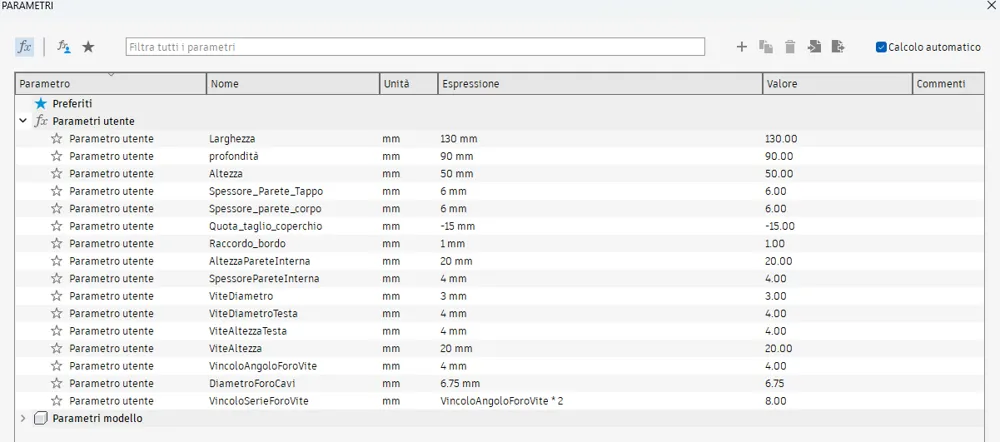Show user parameters filter icon
Image resolution: width=1000 pixels, height=442 pixels.
64,47
